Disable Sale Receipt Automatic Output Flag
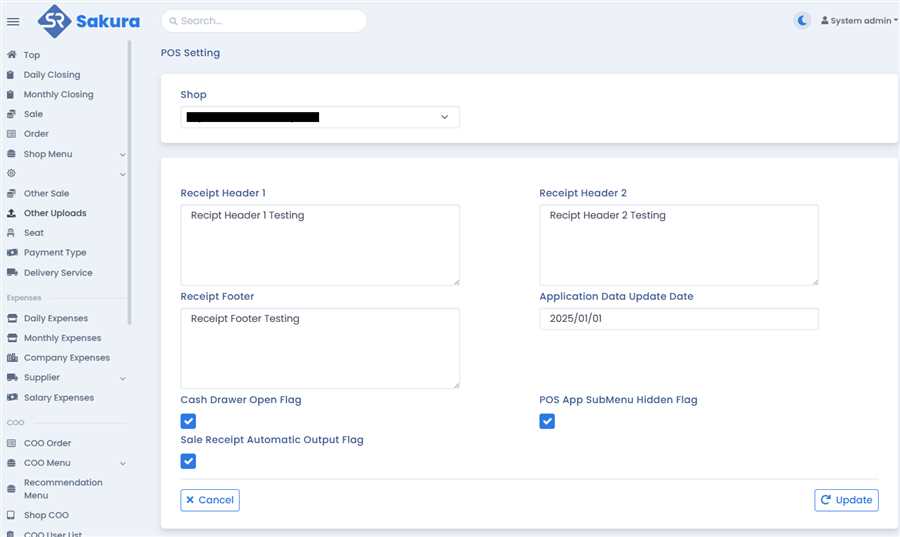The height and width of the screenshot is (537, 900). pos(188,461)
